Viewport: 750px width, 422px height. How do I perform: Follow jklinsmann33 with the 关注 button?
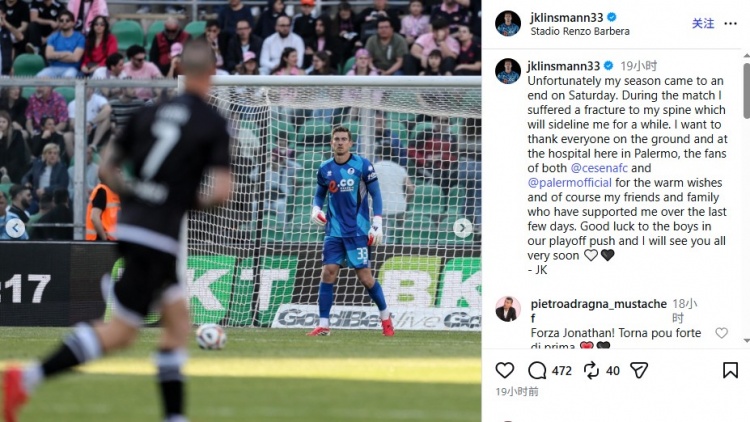[x=703, y=23]
